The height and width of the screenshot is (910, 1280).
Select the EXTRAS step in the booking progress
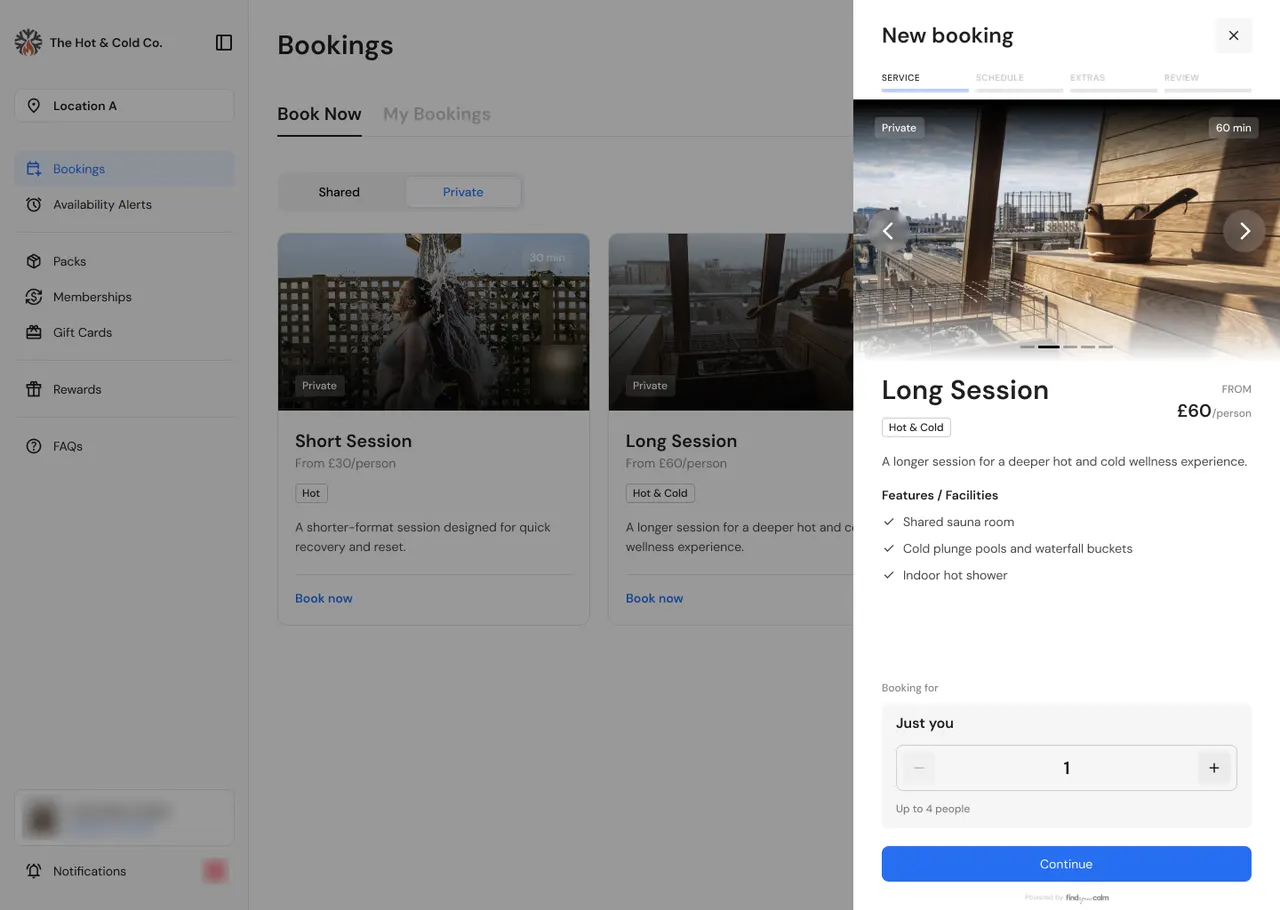click(1113, 81)
